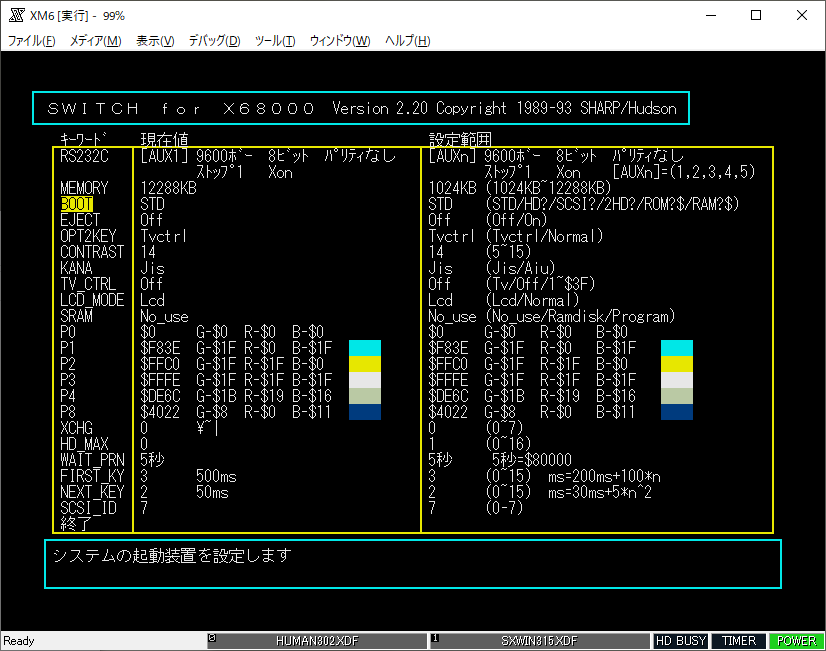This screenshot has height=651, width=826.
Task: Open the ヘルプ(H) menu
Action: tap(408, 41)
